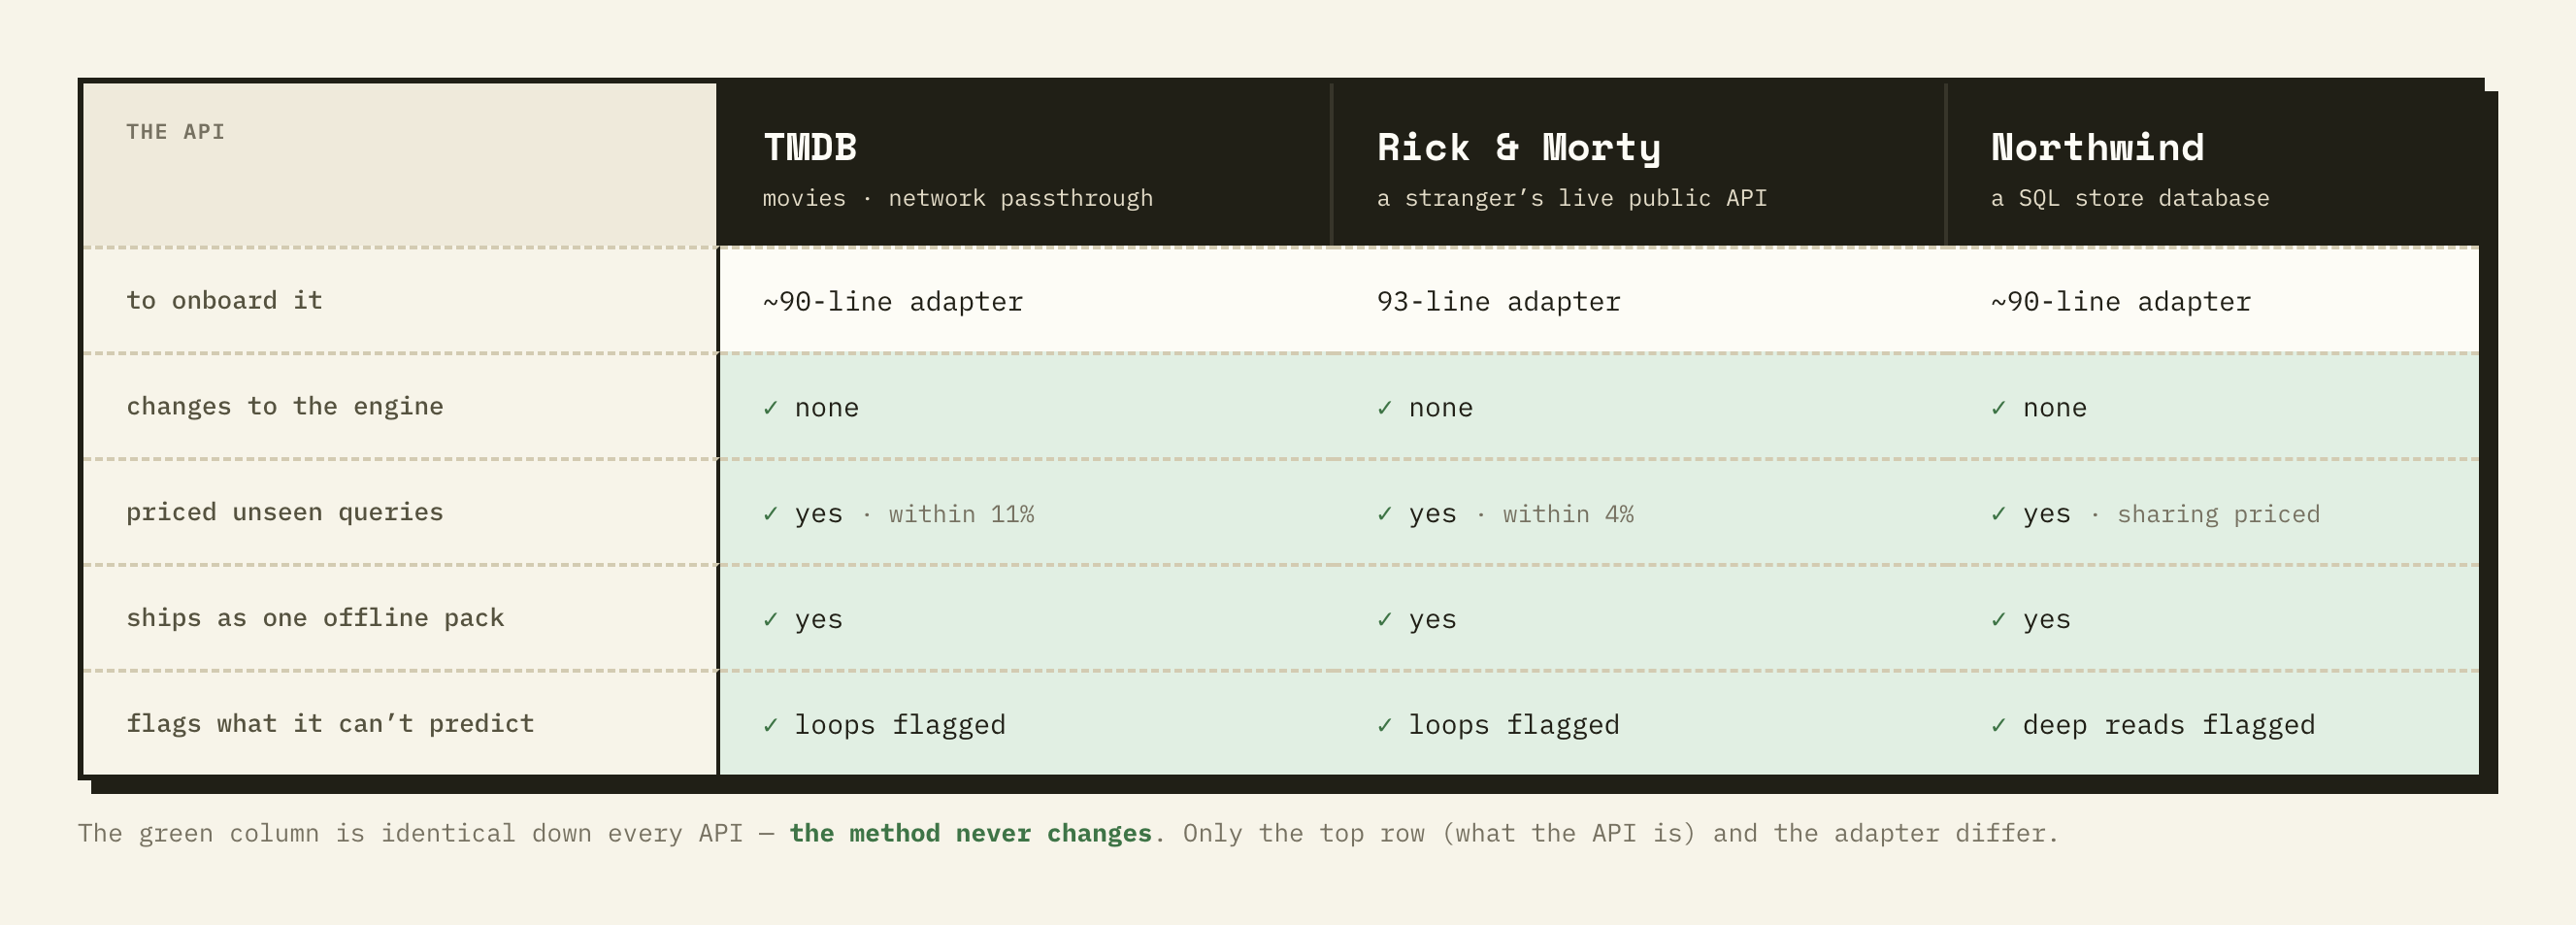Select Rick & Morty's "yes" for offline pack

(x=1433, y=620)
